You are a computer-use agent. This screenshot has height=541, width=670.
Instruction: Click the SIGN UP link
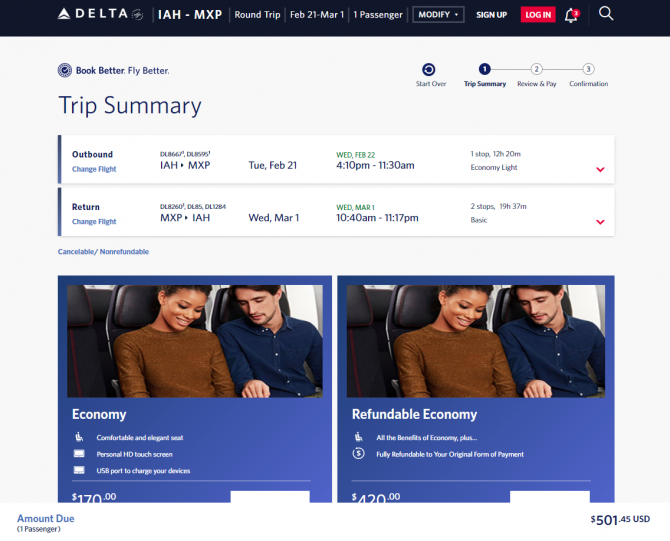coord(491,15)
